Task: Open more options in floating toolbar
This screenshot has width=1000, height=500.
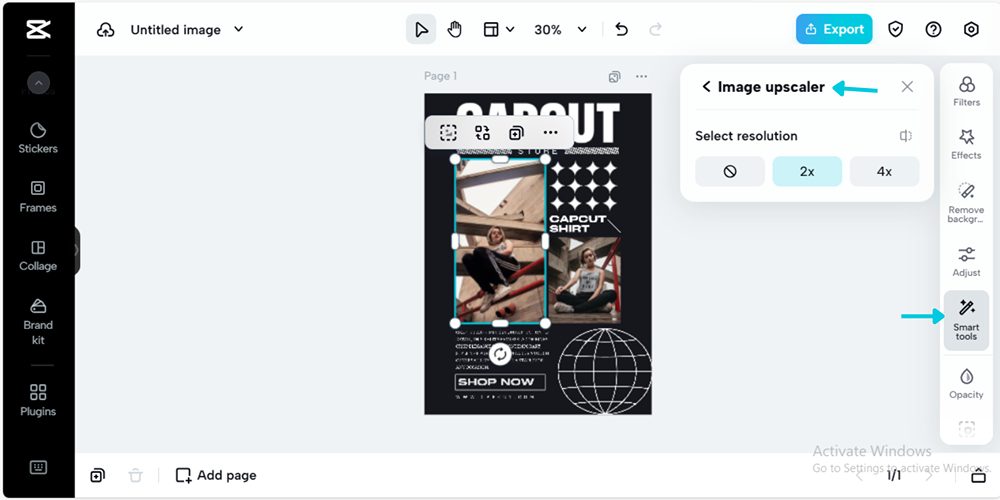Action: click(550, 133)
